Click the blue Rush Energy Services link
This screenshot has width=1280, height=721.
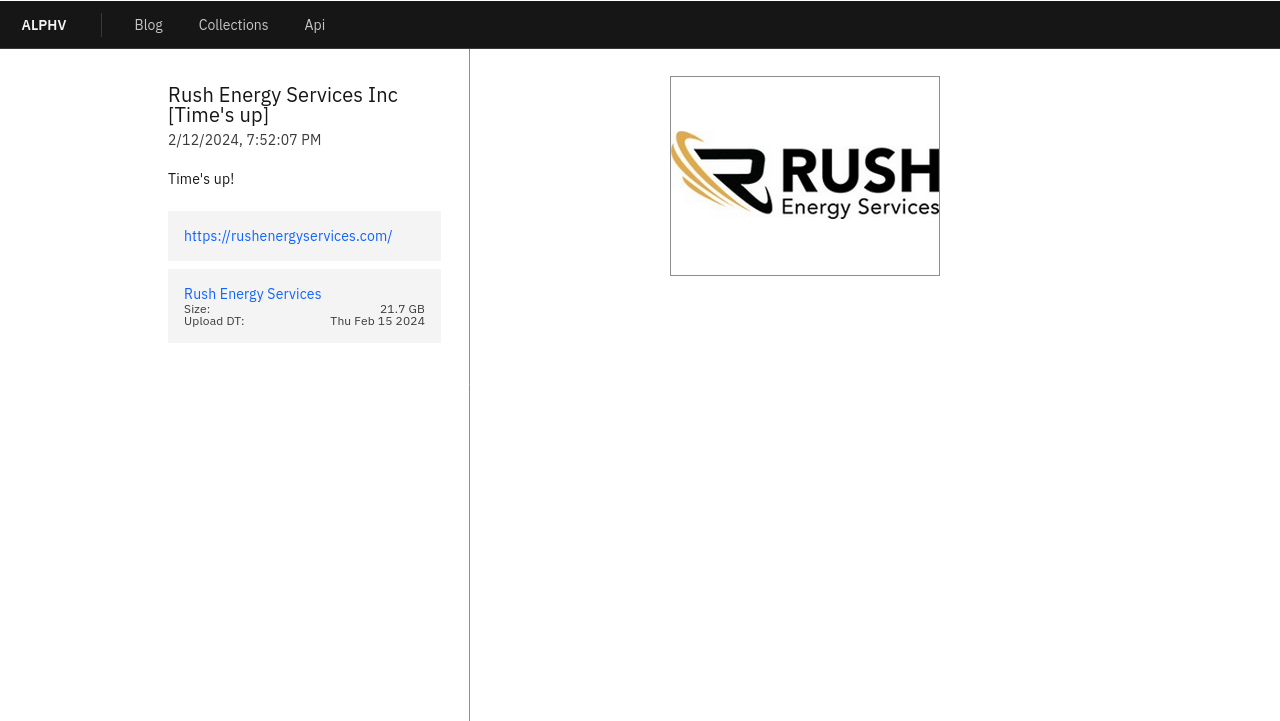point(252,294)
